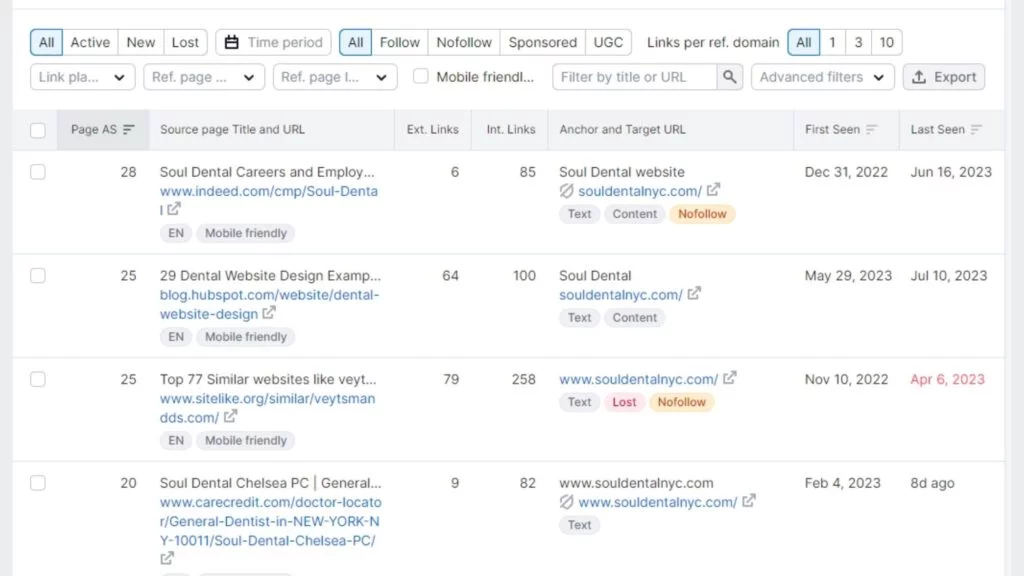Click the redirect icon in carecredit row target

(566, 502)
